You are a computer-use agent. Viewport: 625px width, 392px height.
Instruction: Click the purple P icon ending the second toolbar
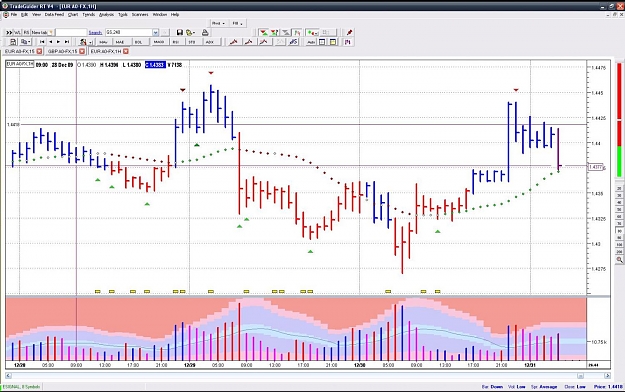348,42
